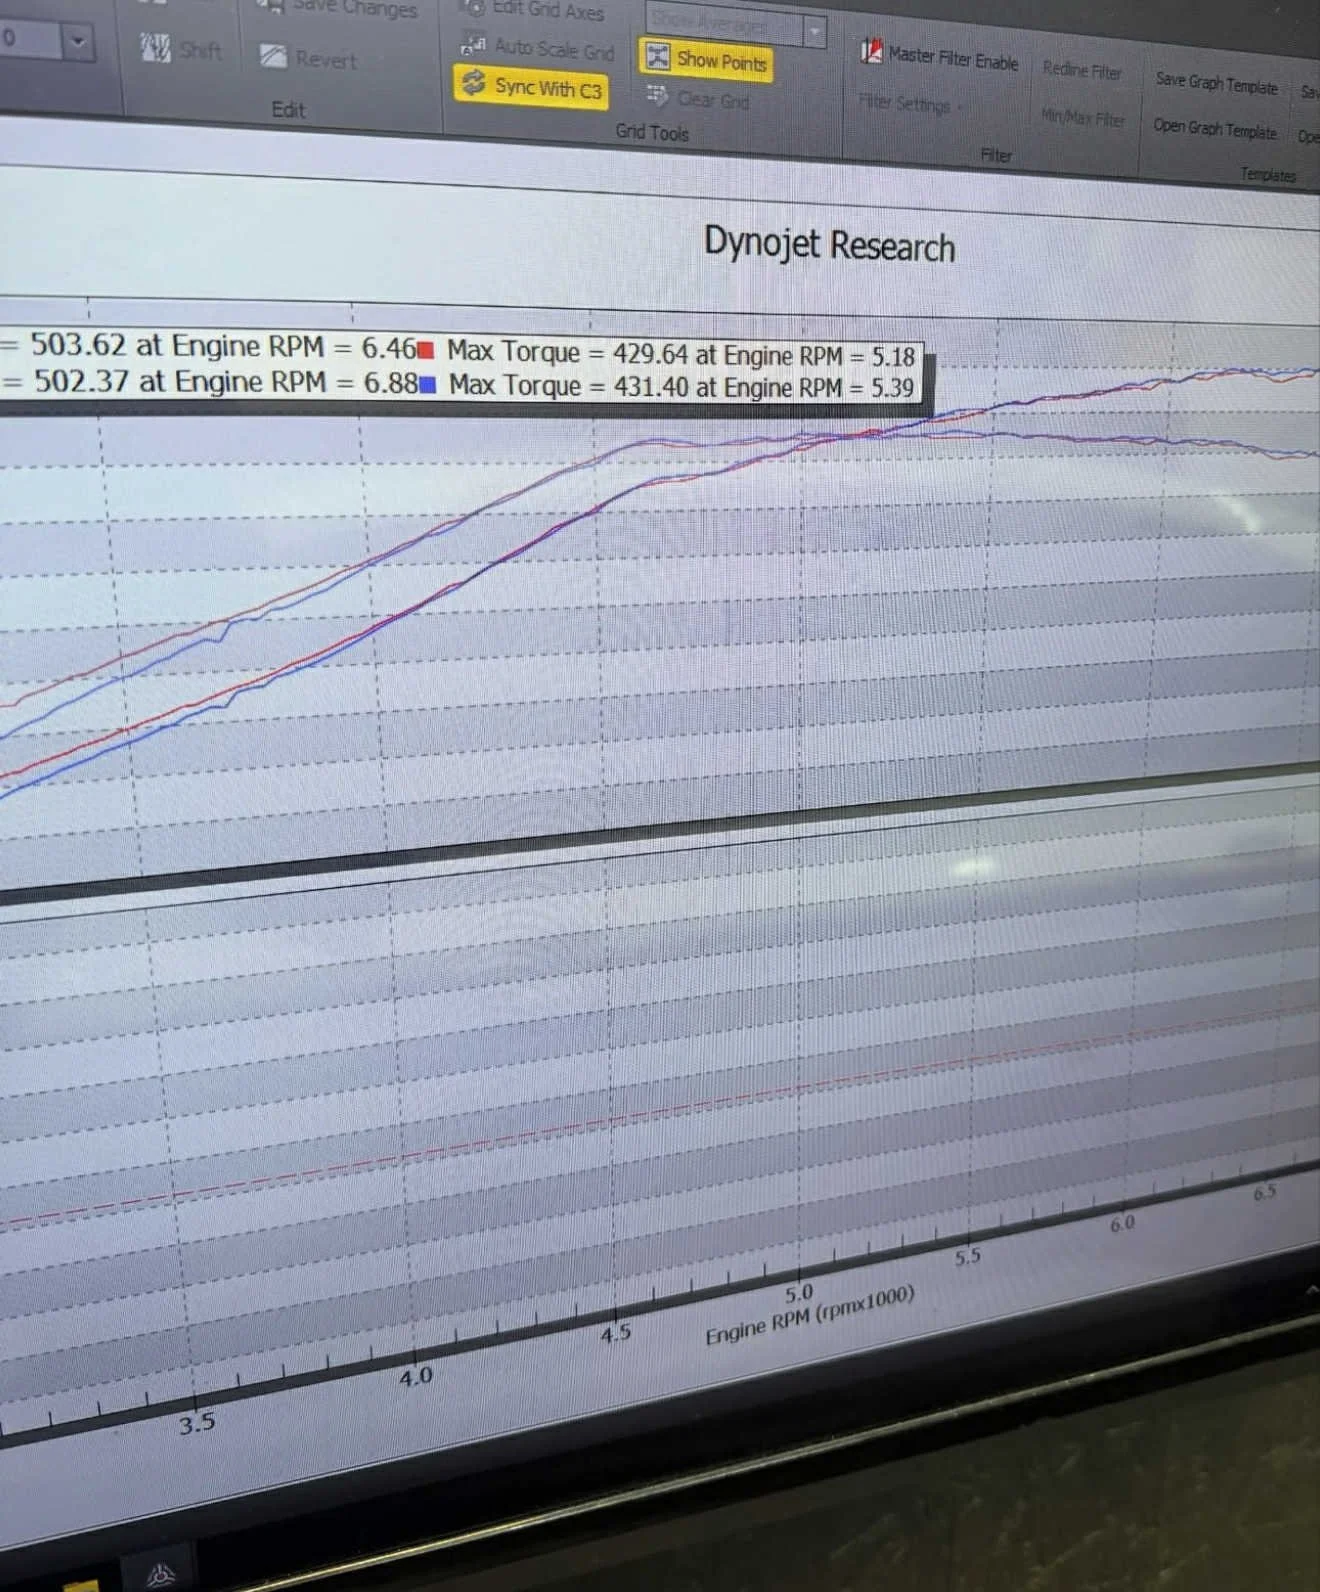Toggle Sync With C3
Image resolution: width=1320 pixels, height=1592 pixels.
pos(532,87)
